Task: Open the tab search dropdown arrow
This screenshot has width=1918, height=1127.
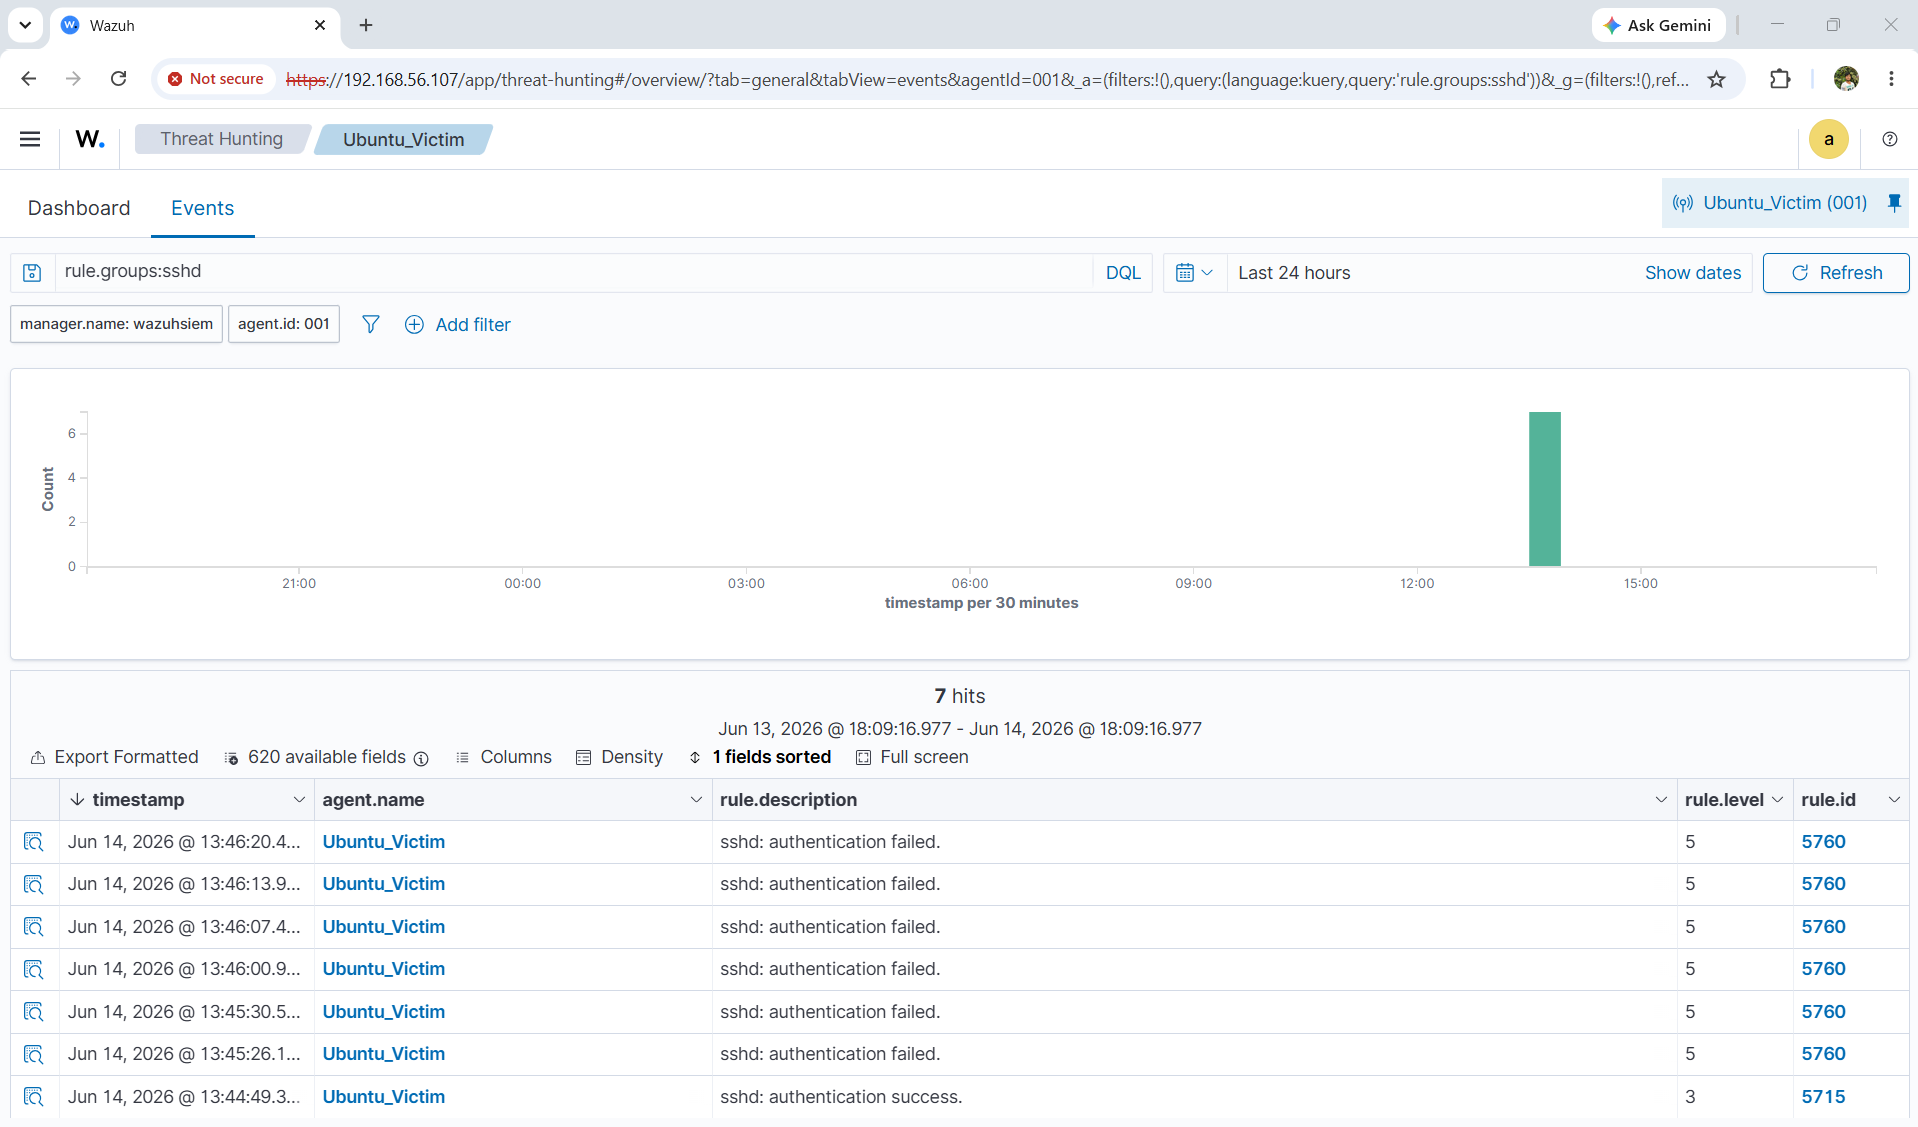Action: point(25,25)
